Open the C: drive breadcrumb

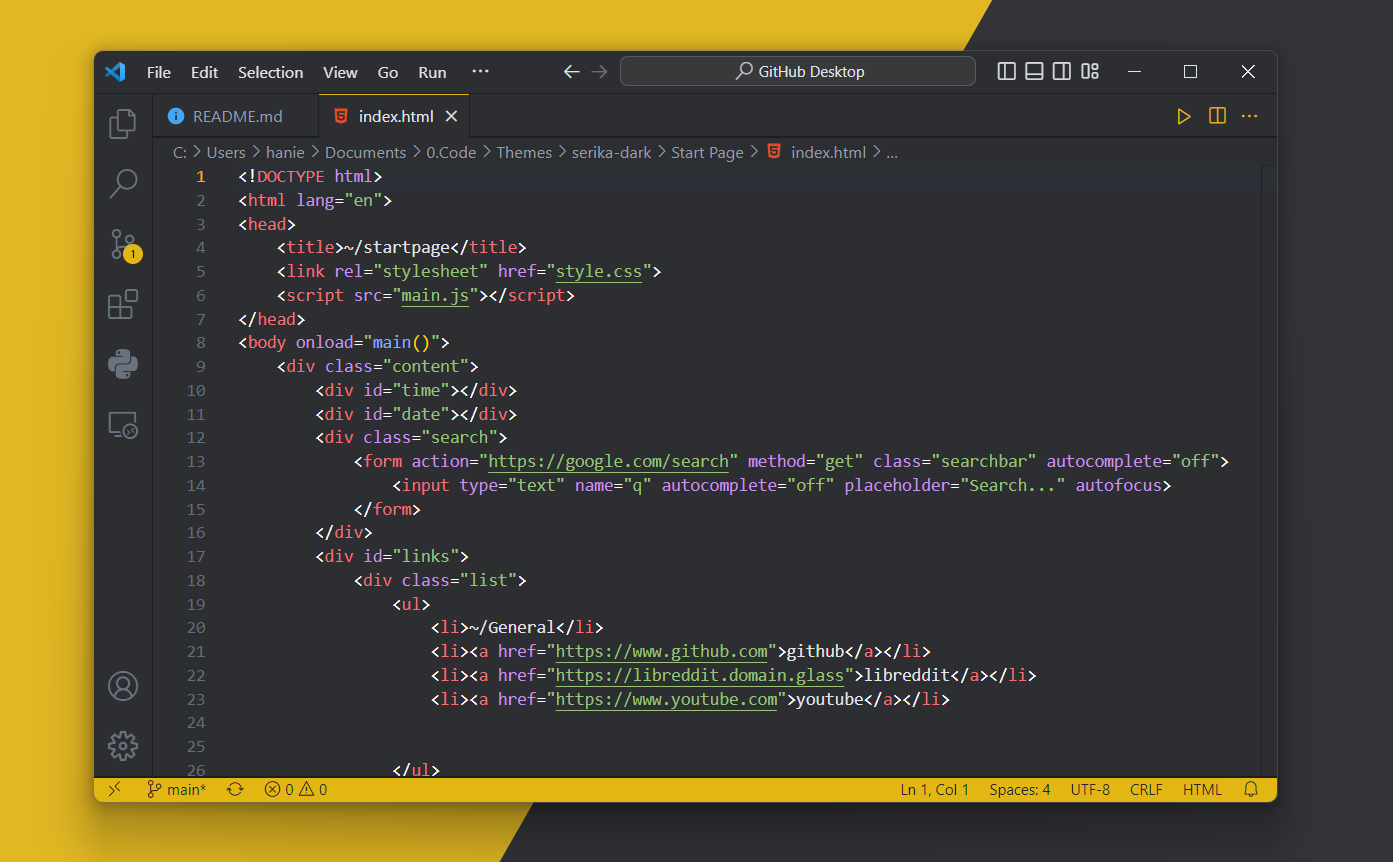tap(180, 152)
